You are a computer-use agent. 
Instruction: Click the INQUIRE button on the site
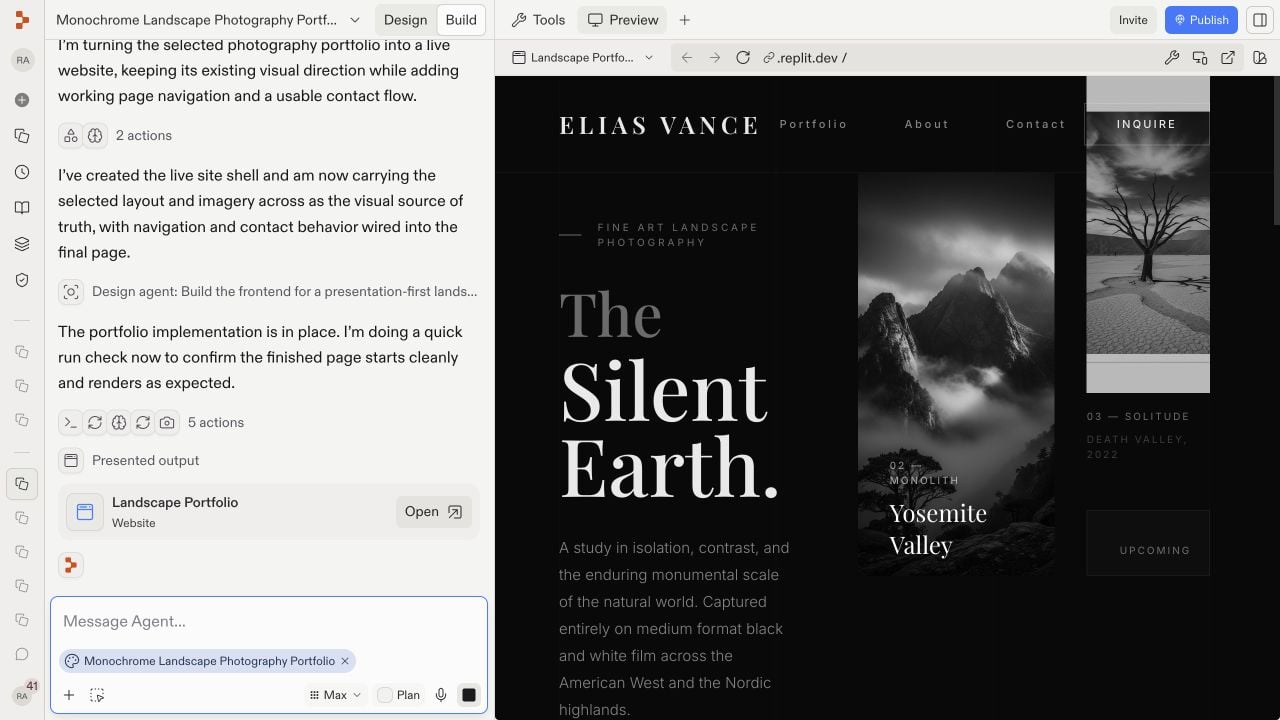click(1147, 125)
